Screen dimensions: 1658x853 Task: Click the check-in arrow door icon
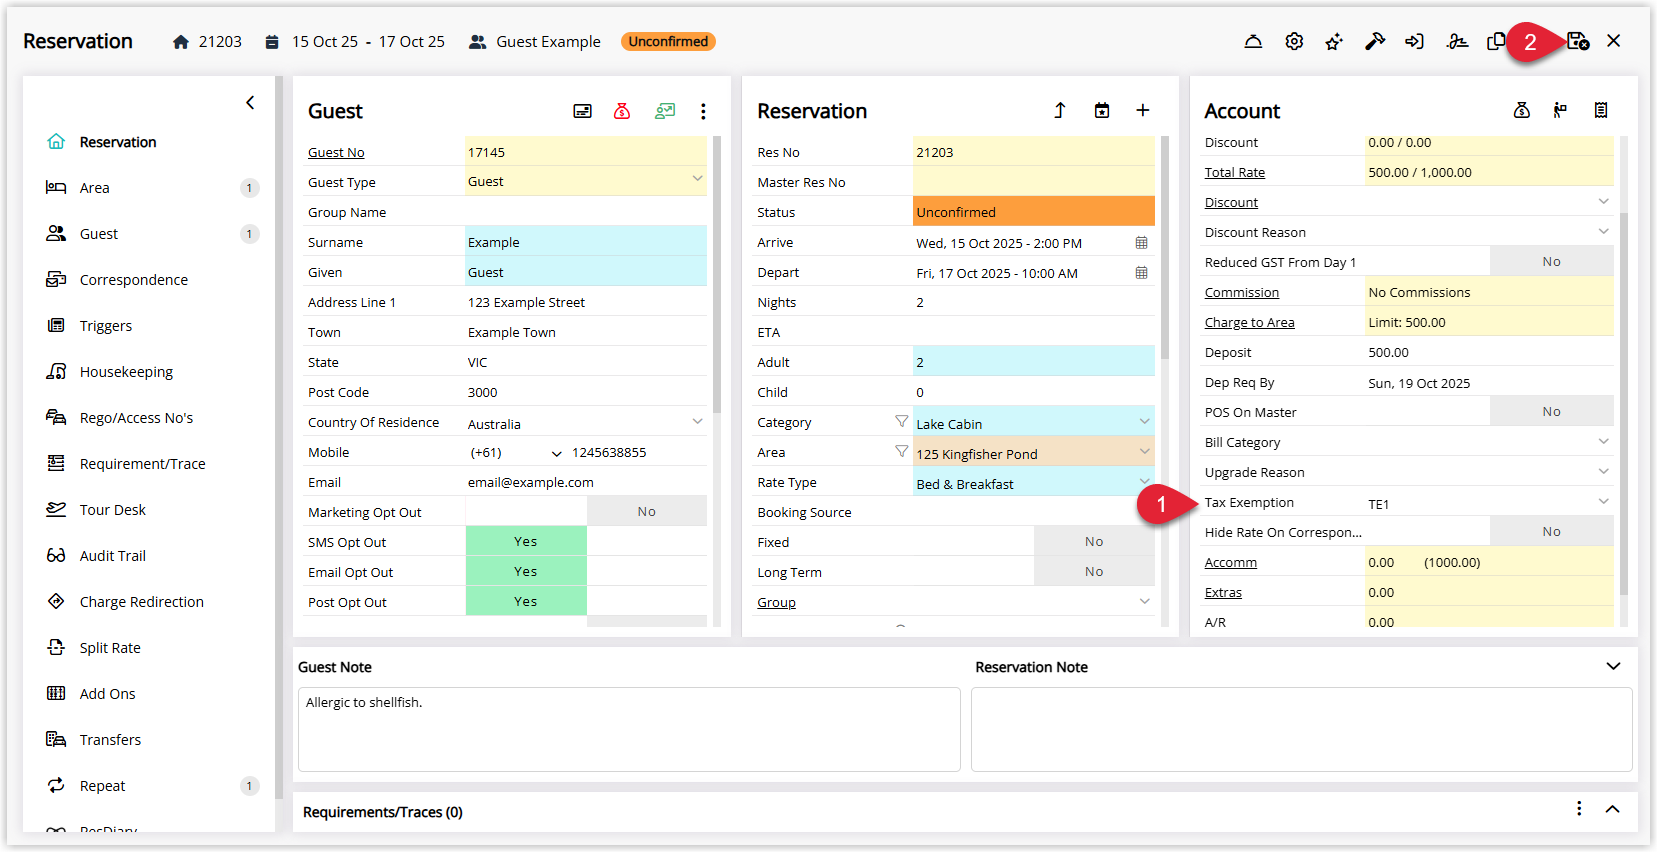click(1414, 41)
